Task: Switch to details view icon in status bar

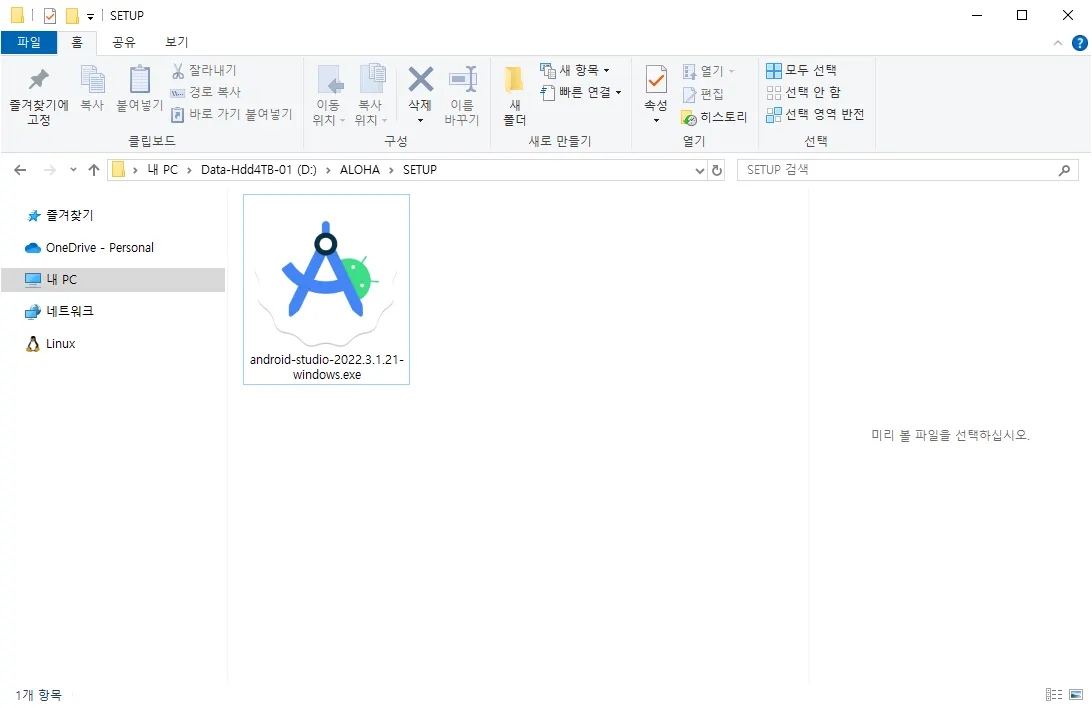Action: (x=1054, y=695)
